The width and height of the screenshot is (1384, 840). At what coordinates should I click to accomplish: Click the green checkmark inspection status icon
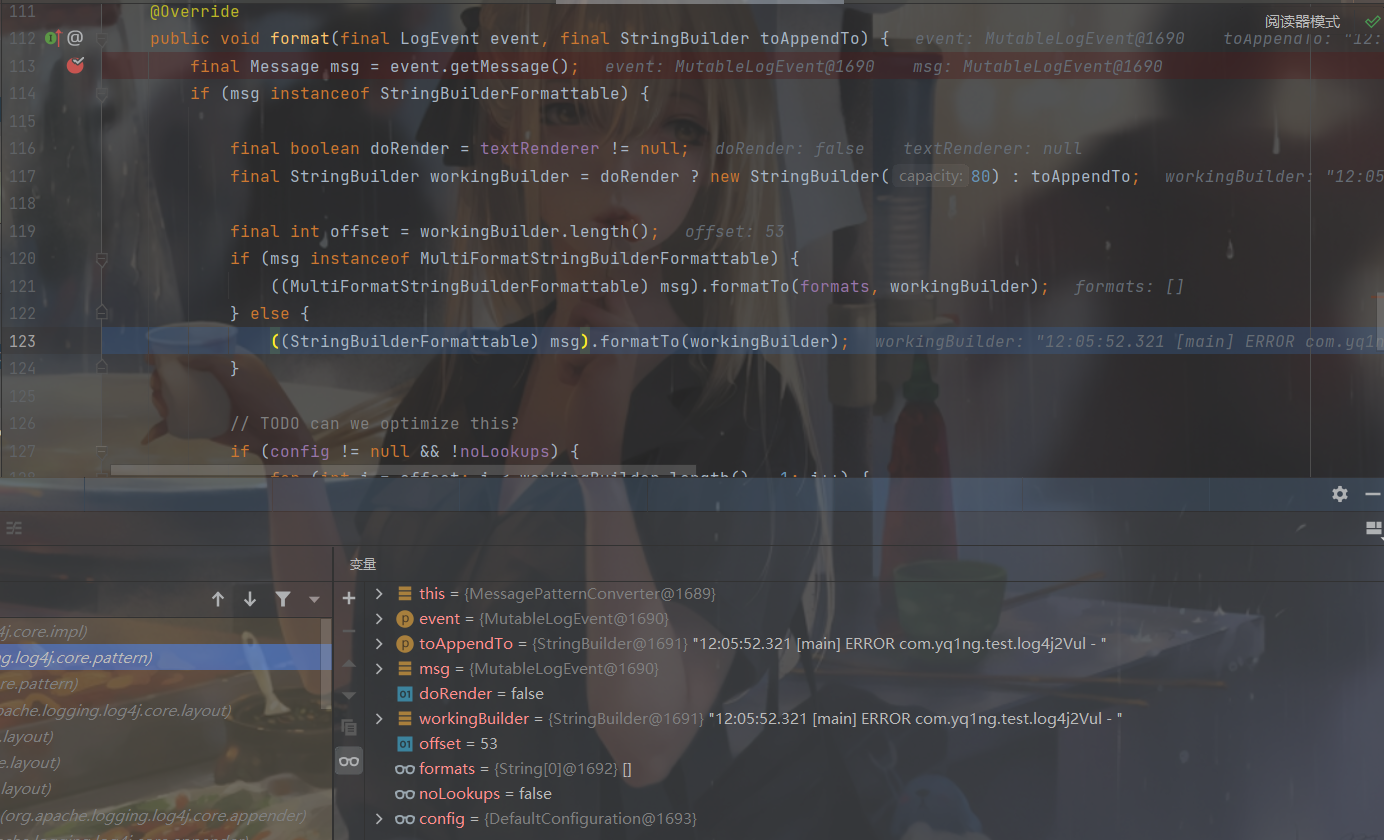tap(1371, 20)
